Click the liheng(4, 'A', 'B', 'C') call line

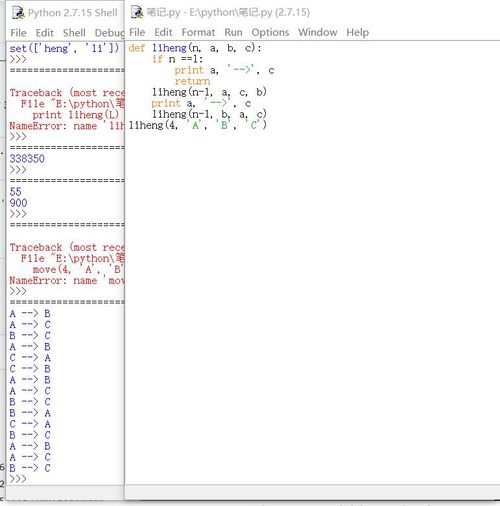tap(198, 125)
